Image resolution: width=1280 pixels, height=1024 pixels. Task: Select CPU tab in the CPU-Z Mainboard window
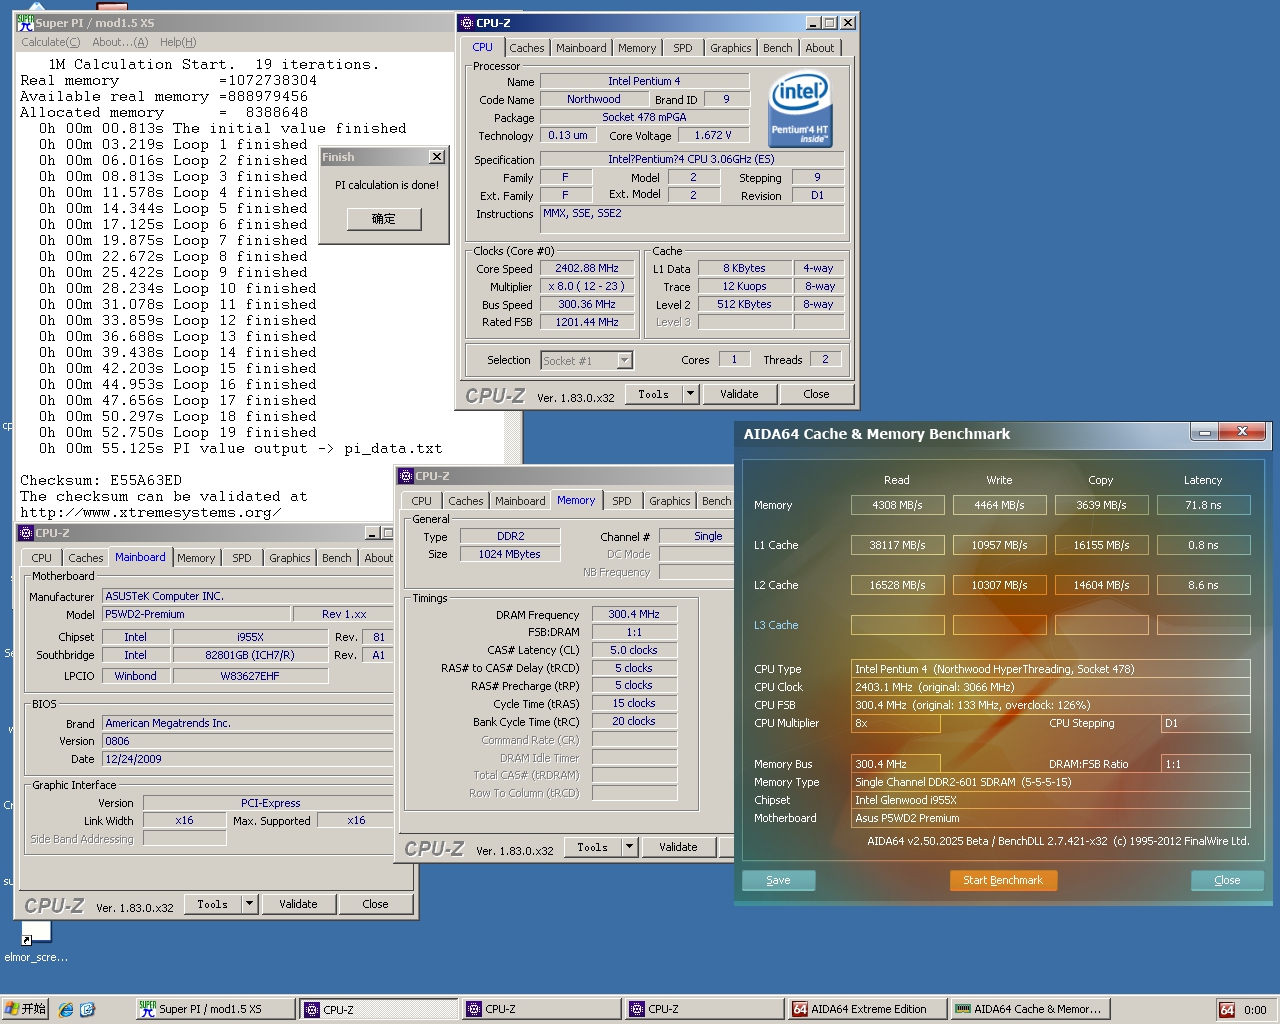41,558
